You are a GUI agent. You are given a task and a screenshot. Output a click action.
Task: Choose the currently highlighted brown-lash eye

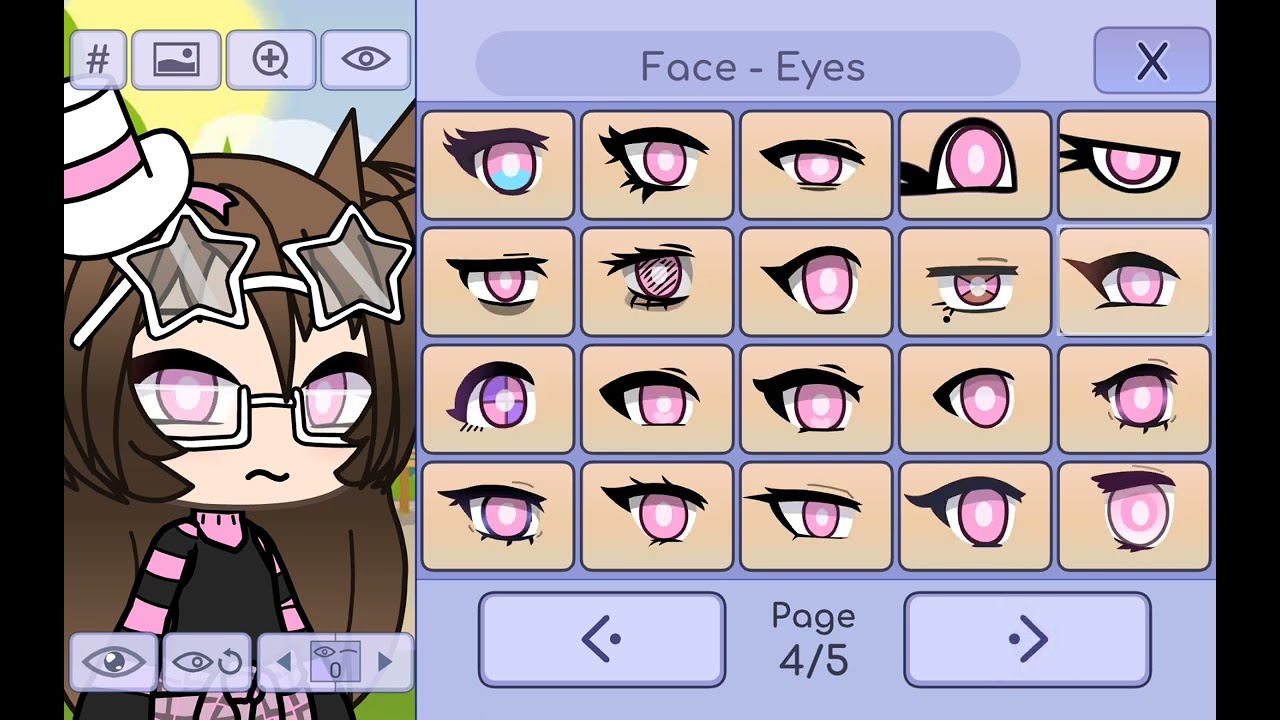1134,282
